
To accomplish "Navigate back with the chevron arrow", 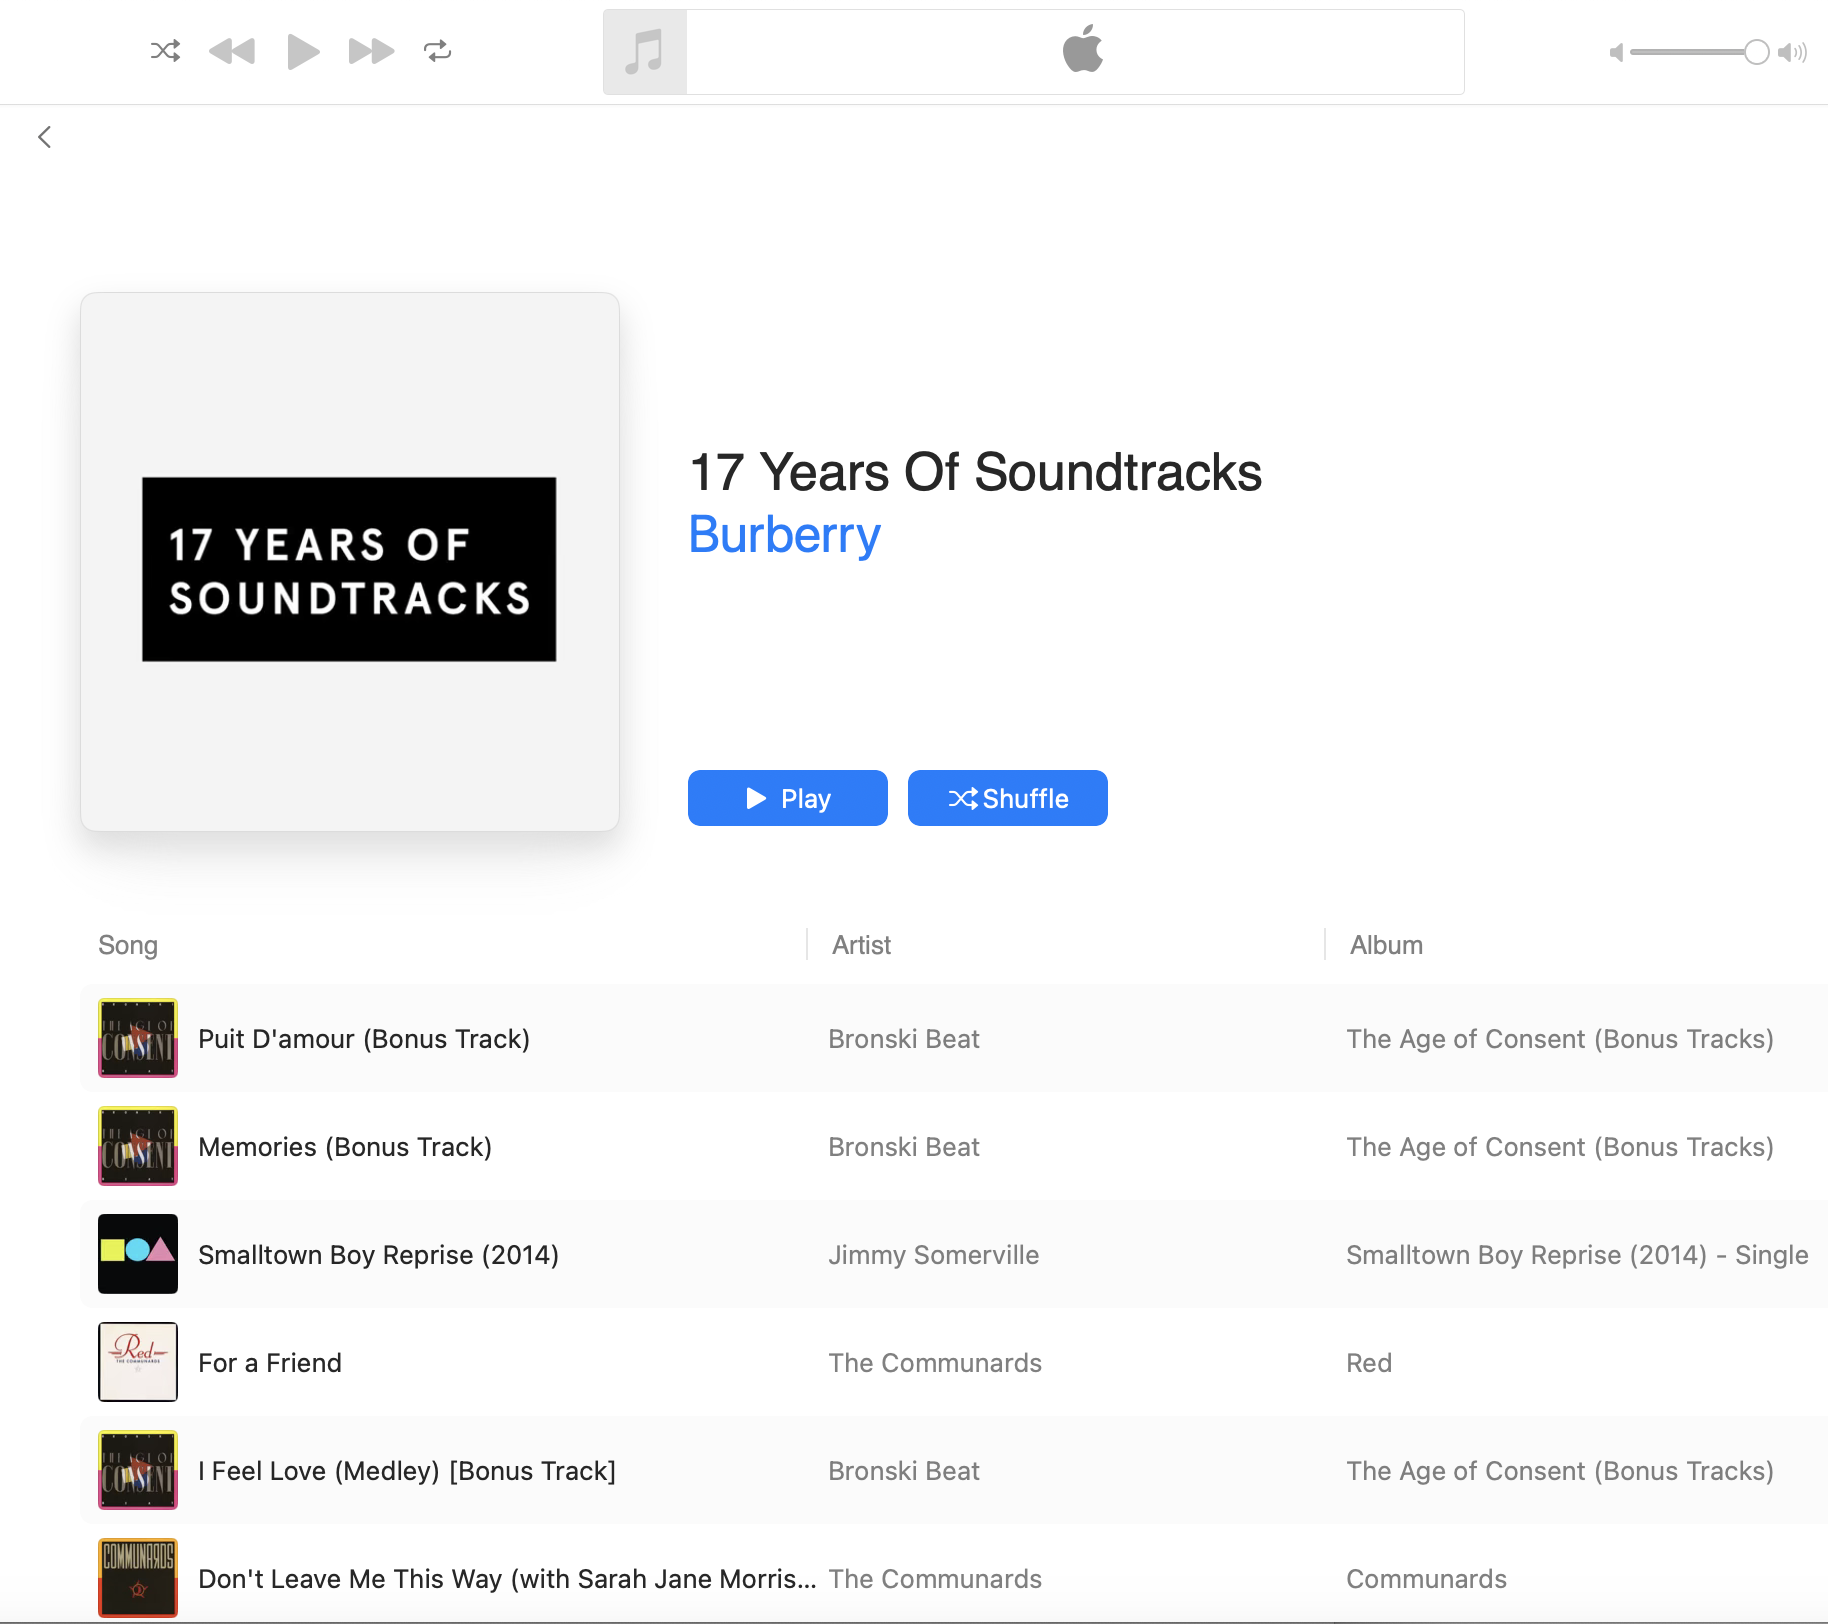I will 44,137.
